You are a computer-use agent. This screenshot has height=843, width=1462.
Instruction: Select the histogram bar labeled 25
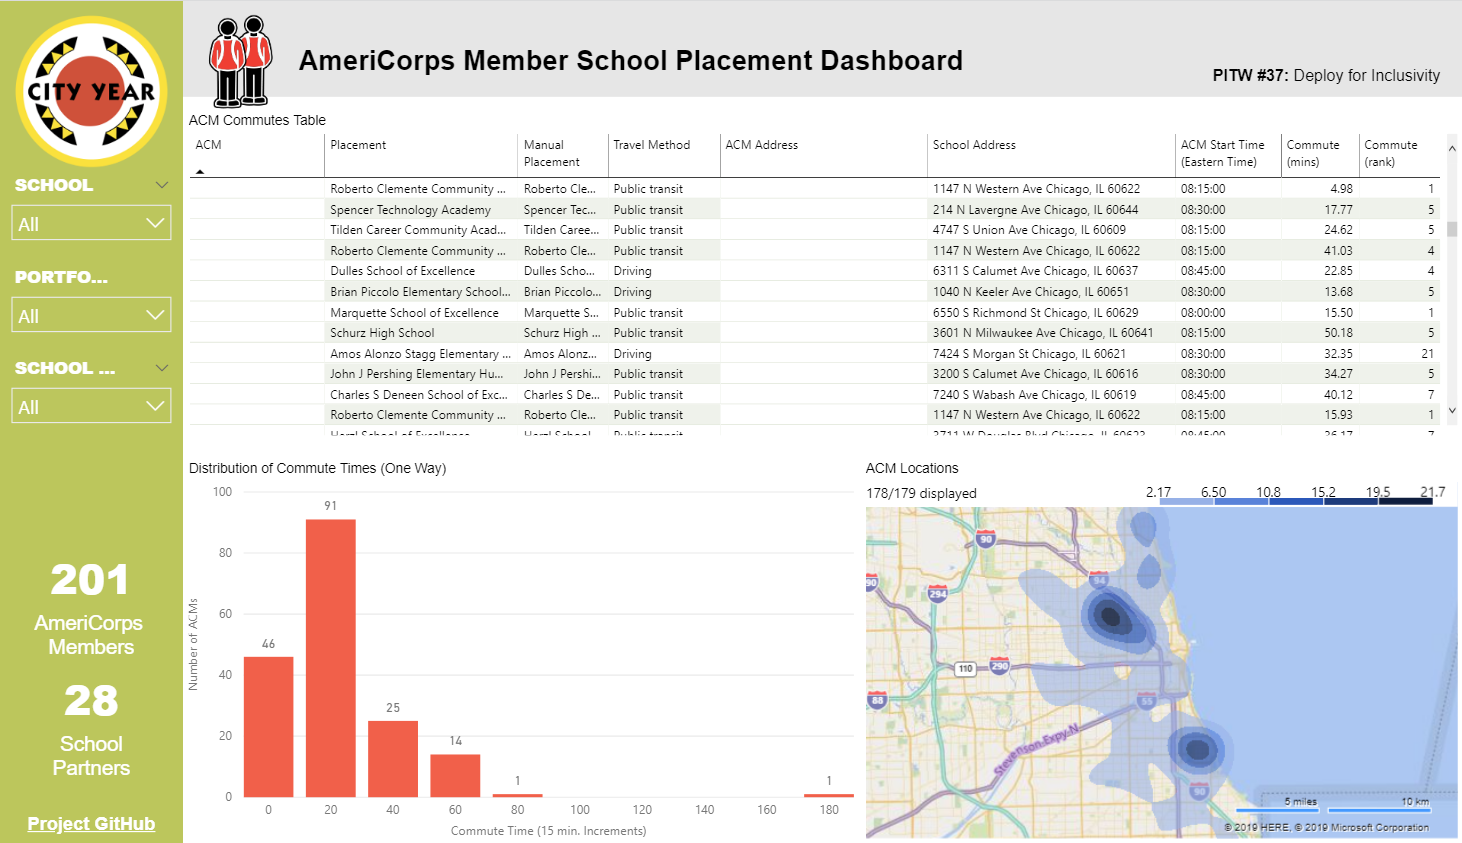[x=393, y=759]
